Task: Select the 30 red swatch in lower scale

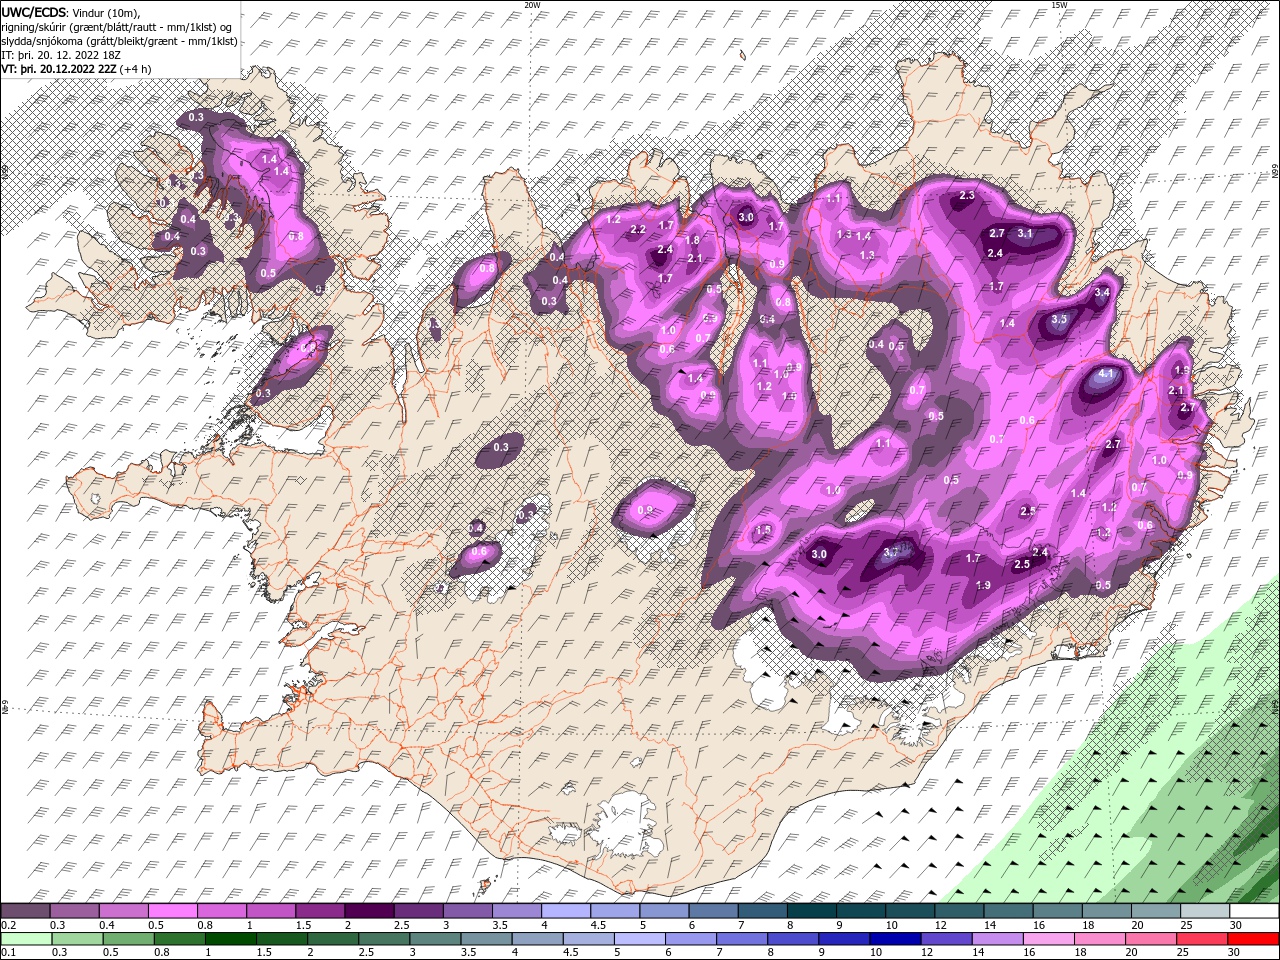Action: point(1252,939)
